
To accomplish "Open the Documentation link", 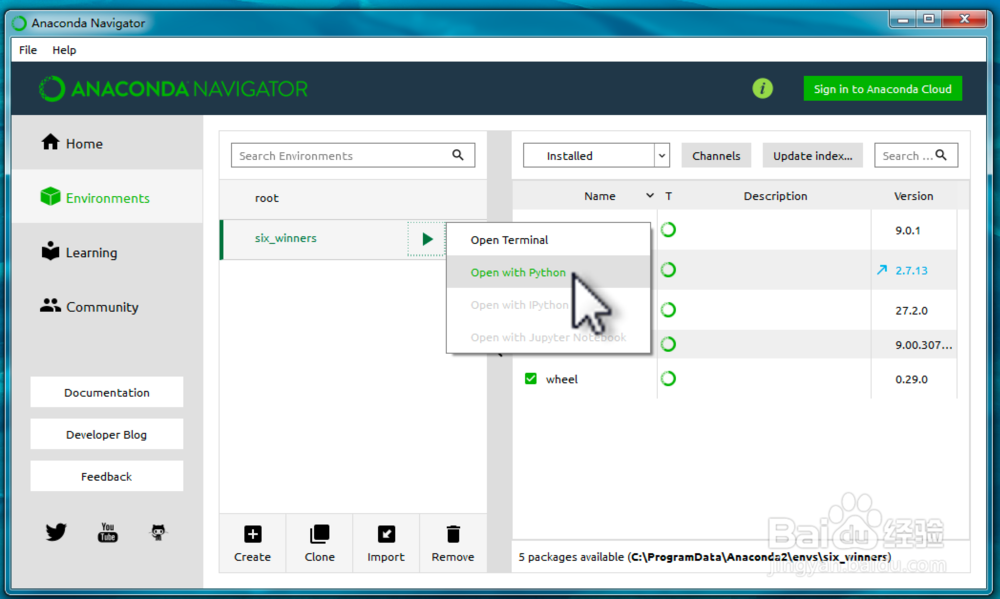I will 107,392.
